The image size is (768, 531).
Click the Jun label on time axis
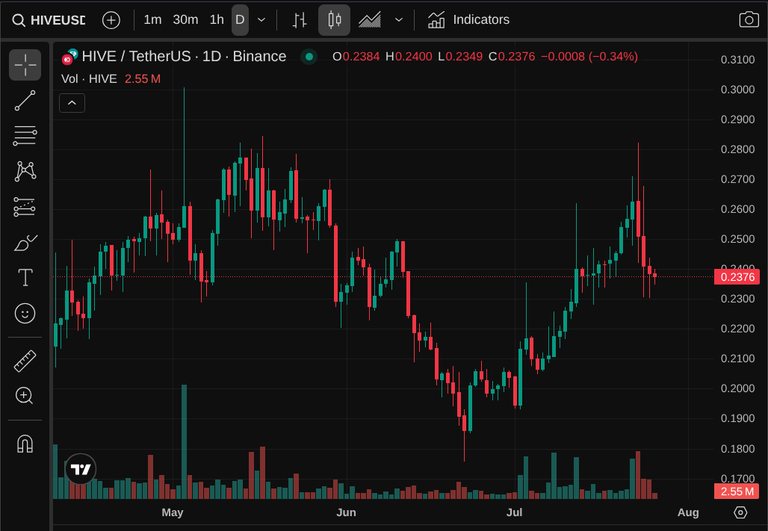[346, 512]
